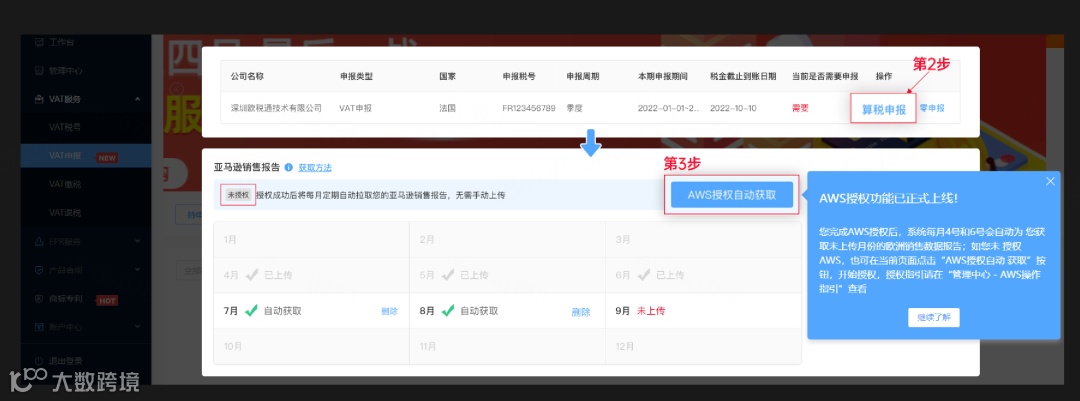The image size is (1080, 401).
Task: Click the 继续了解 button in the tooltip
Action: tap(933, 318)
